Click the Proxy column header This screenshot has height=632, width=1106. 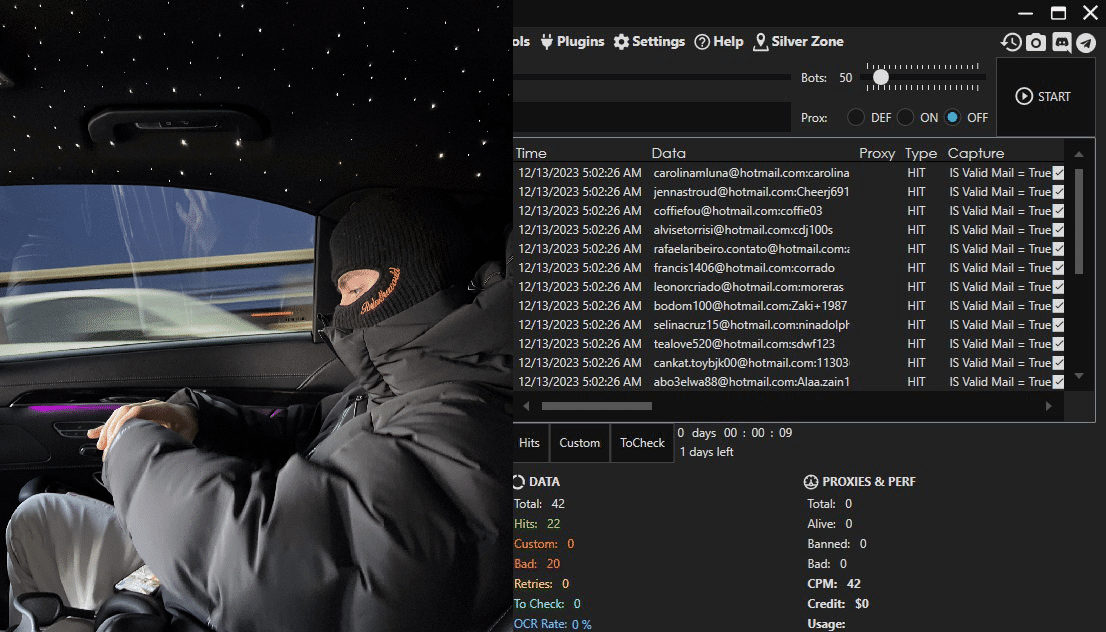(877, 153)
